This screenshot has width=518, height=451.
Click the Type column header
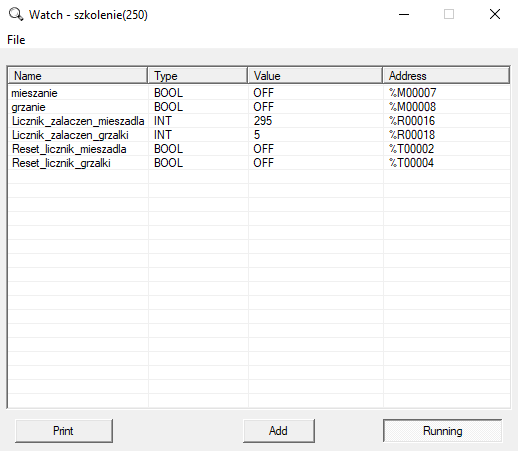[198, 75]
